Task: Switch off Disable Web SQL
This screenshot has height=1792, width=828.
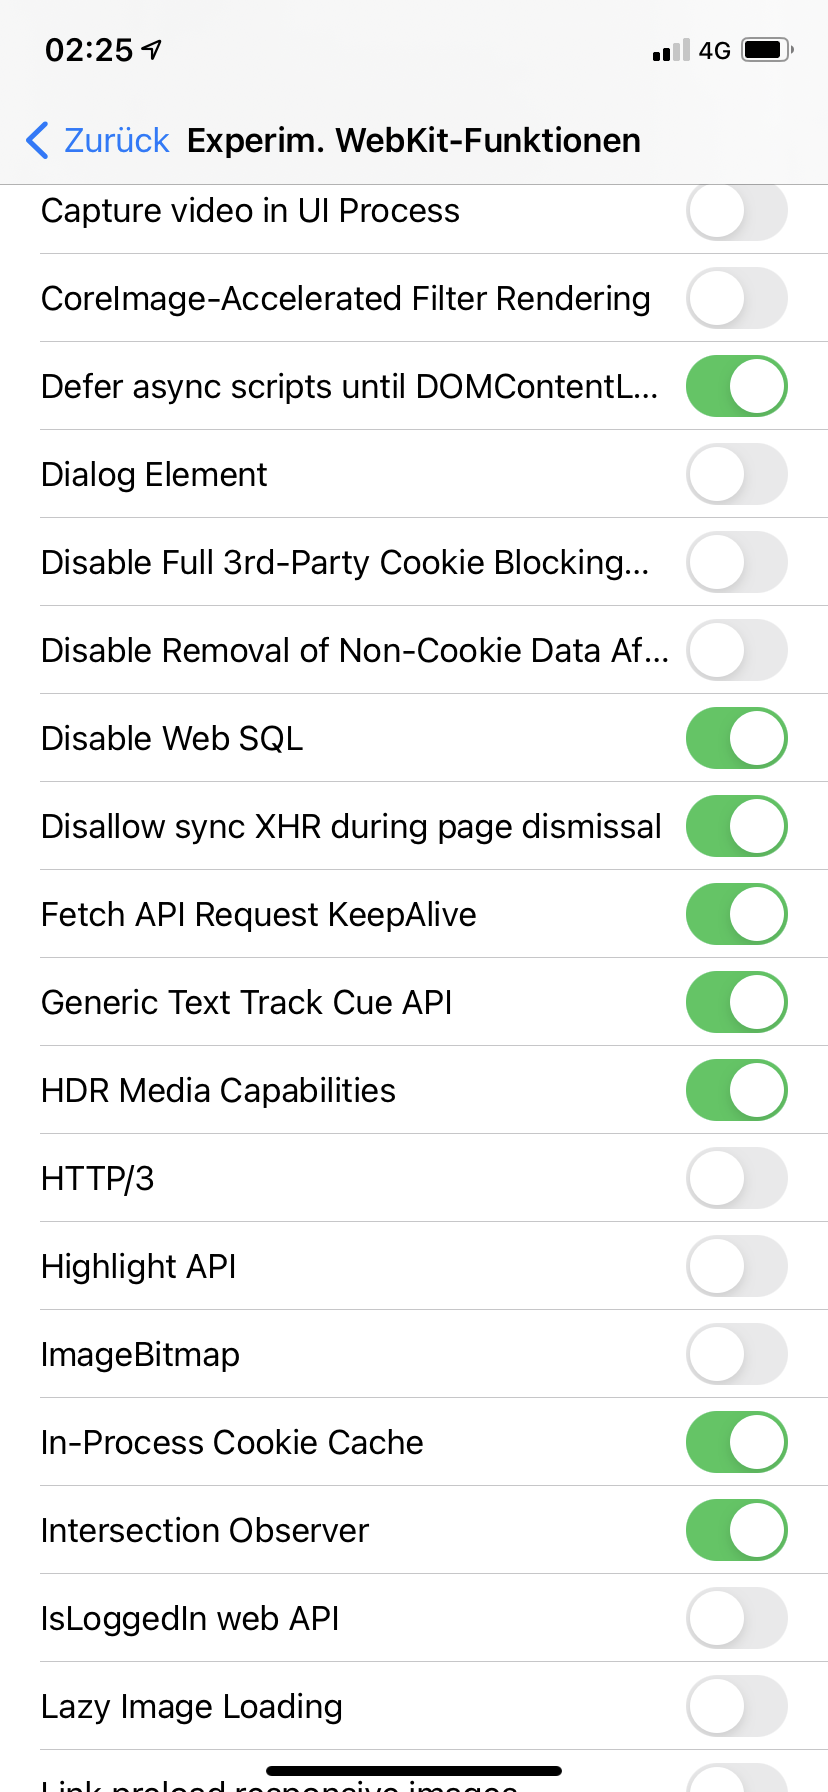Action: [x=736, y=738]
